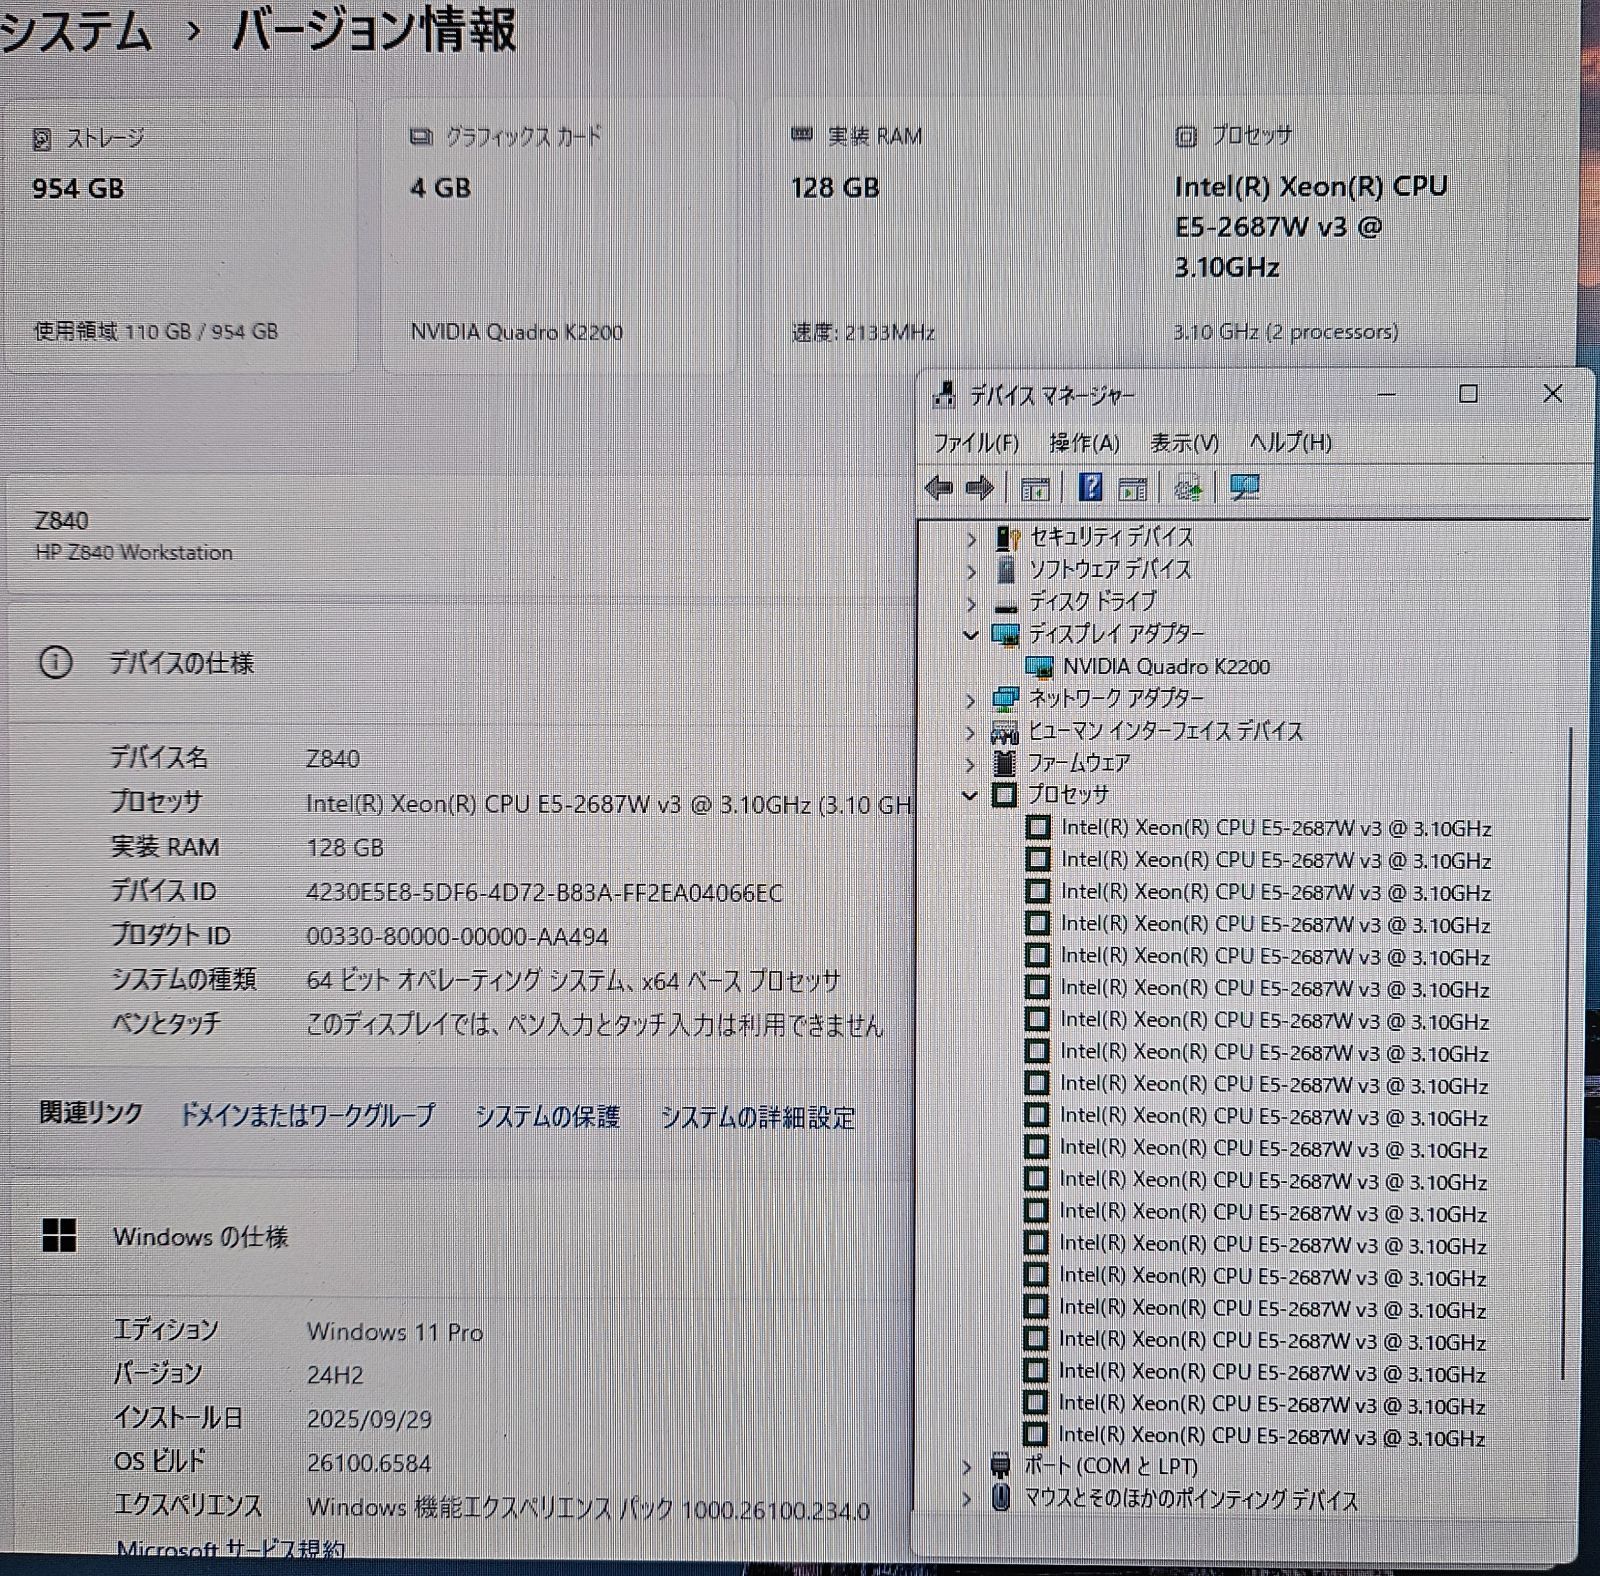Image resolution: width=1600 pixels, height=1576 pixels.
Task: Select the NVIDIA Quadro K2200 device entry
Action: click(x=1168, y=666)
